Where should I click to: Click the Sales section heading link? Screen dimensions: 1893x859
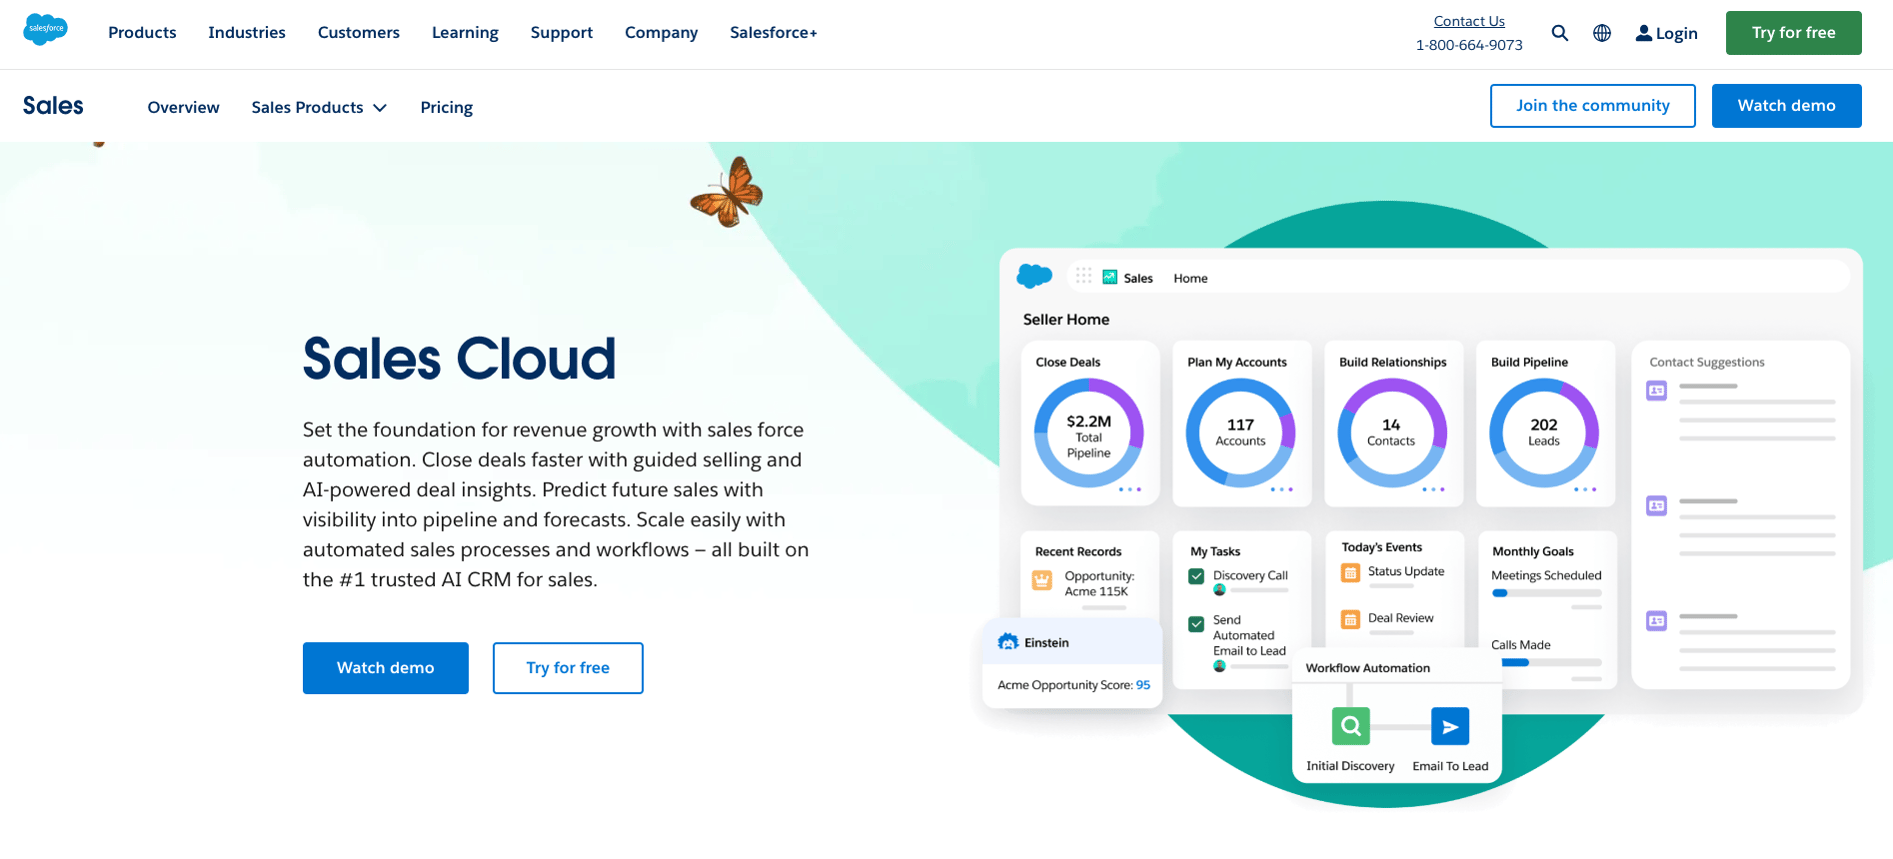coord(53,106)
